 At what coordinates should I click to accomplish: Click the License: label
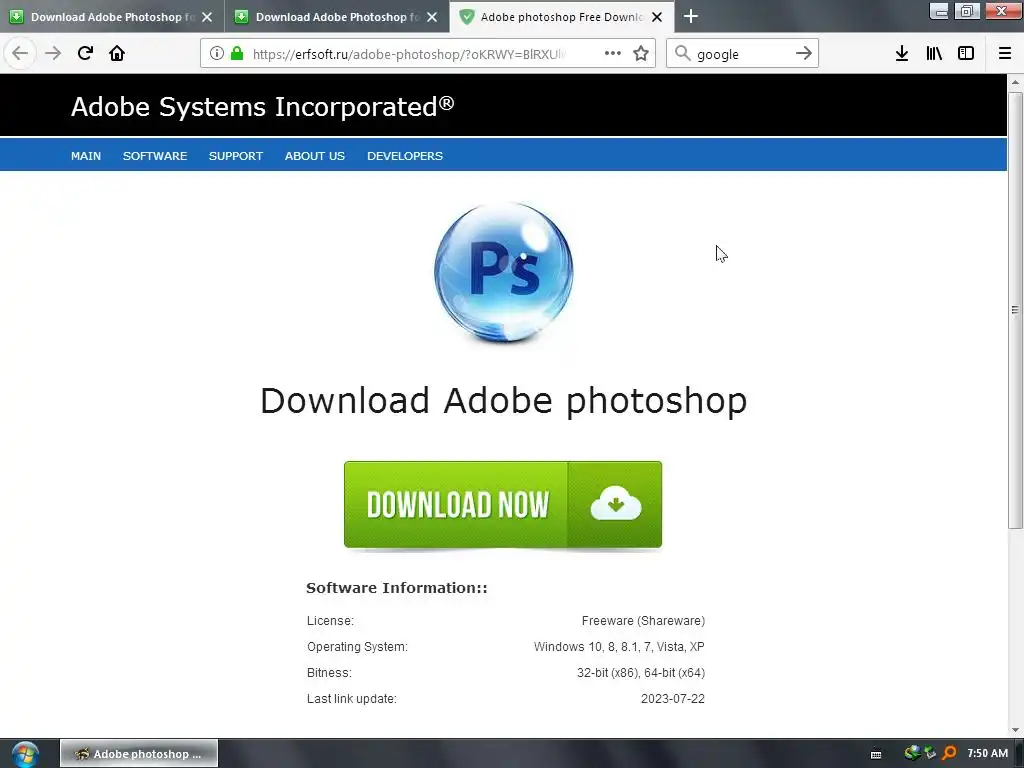pyautogui.click(x=330, y=620)
